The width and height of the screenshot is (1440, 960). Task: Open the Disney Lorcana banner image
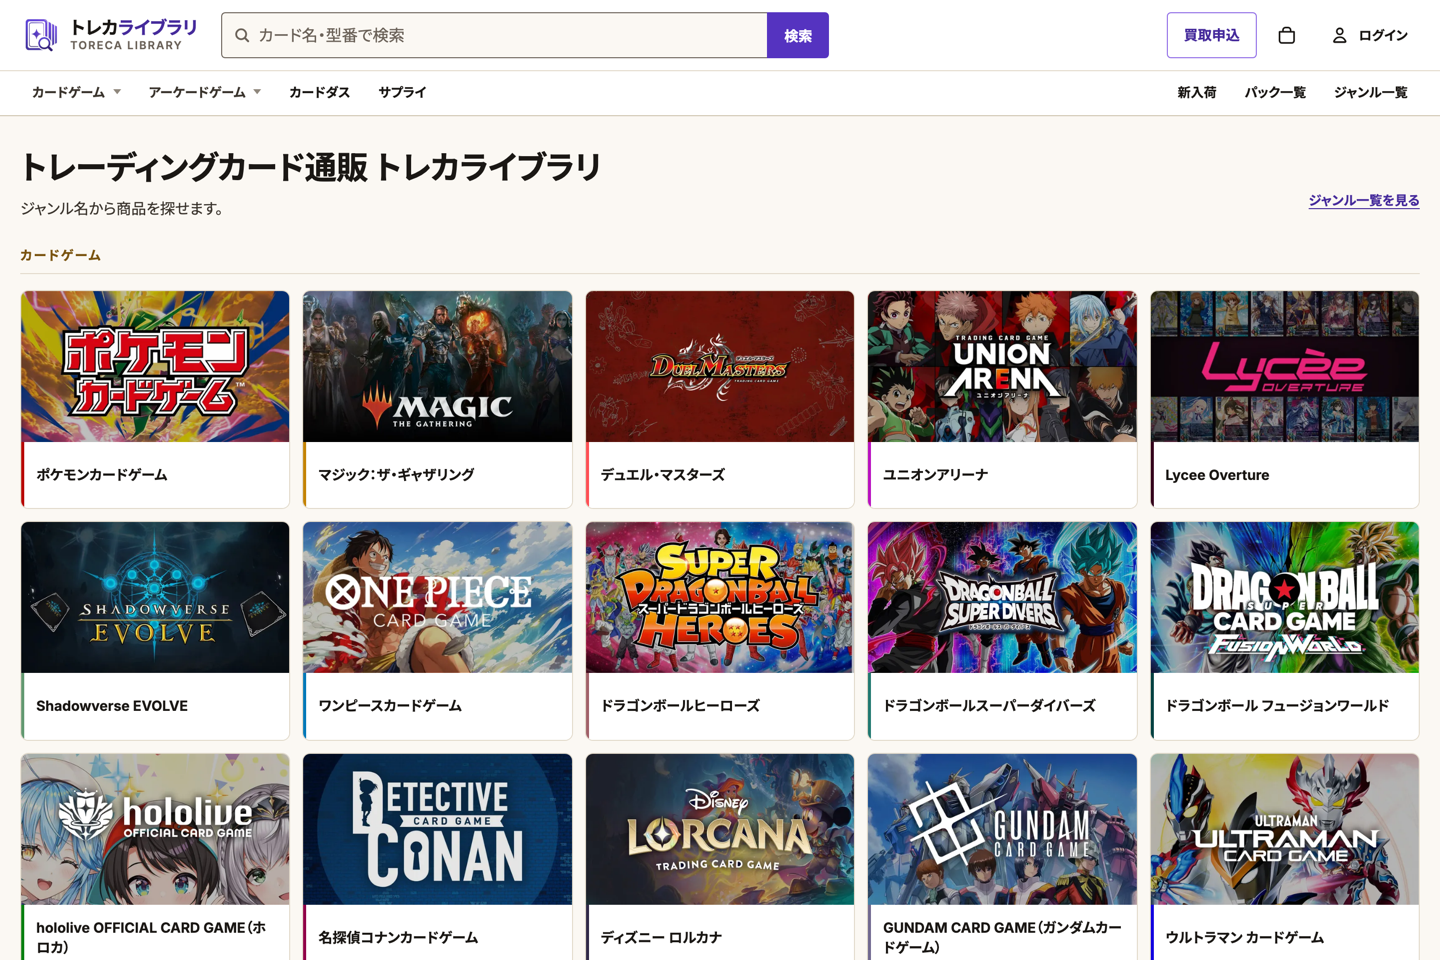pyautogui.click(x=720, y=830)
